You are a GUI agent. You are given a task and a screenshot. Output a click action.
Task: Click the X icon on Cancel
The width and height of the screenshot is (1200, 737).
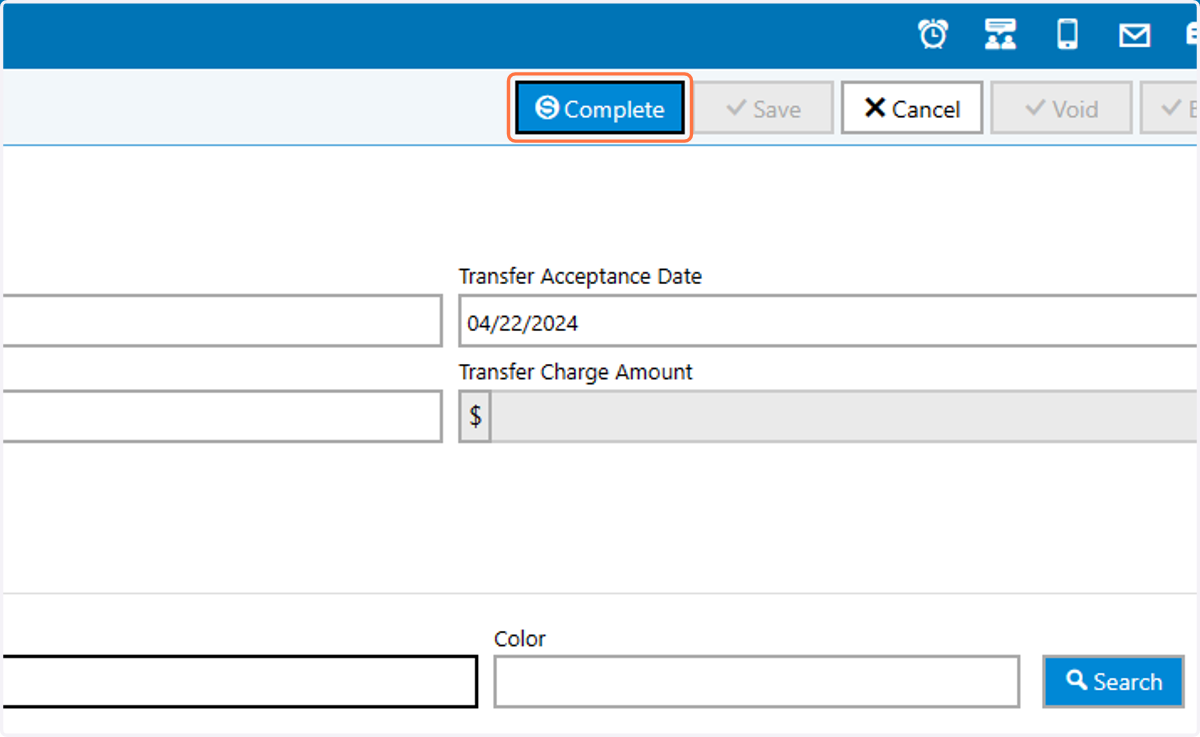875,108
